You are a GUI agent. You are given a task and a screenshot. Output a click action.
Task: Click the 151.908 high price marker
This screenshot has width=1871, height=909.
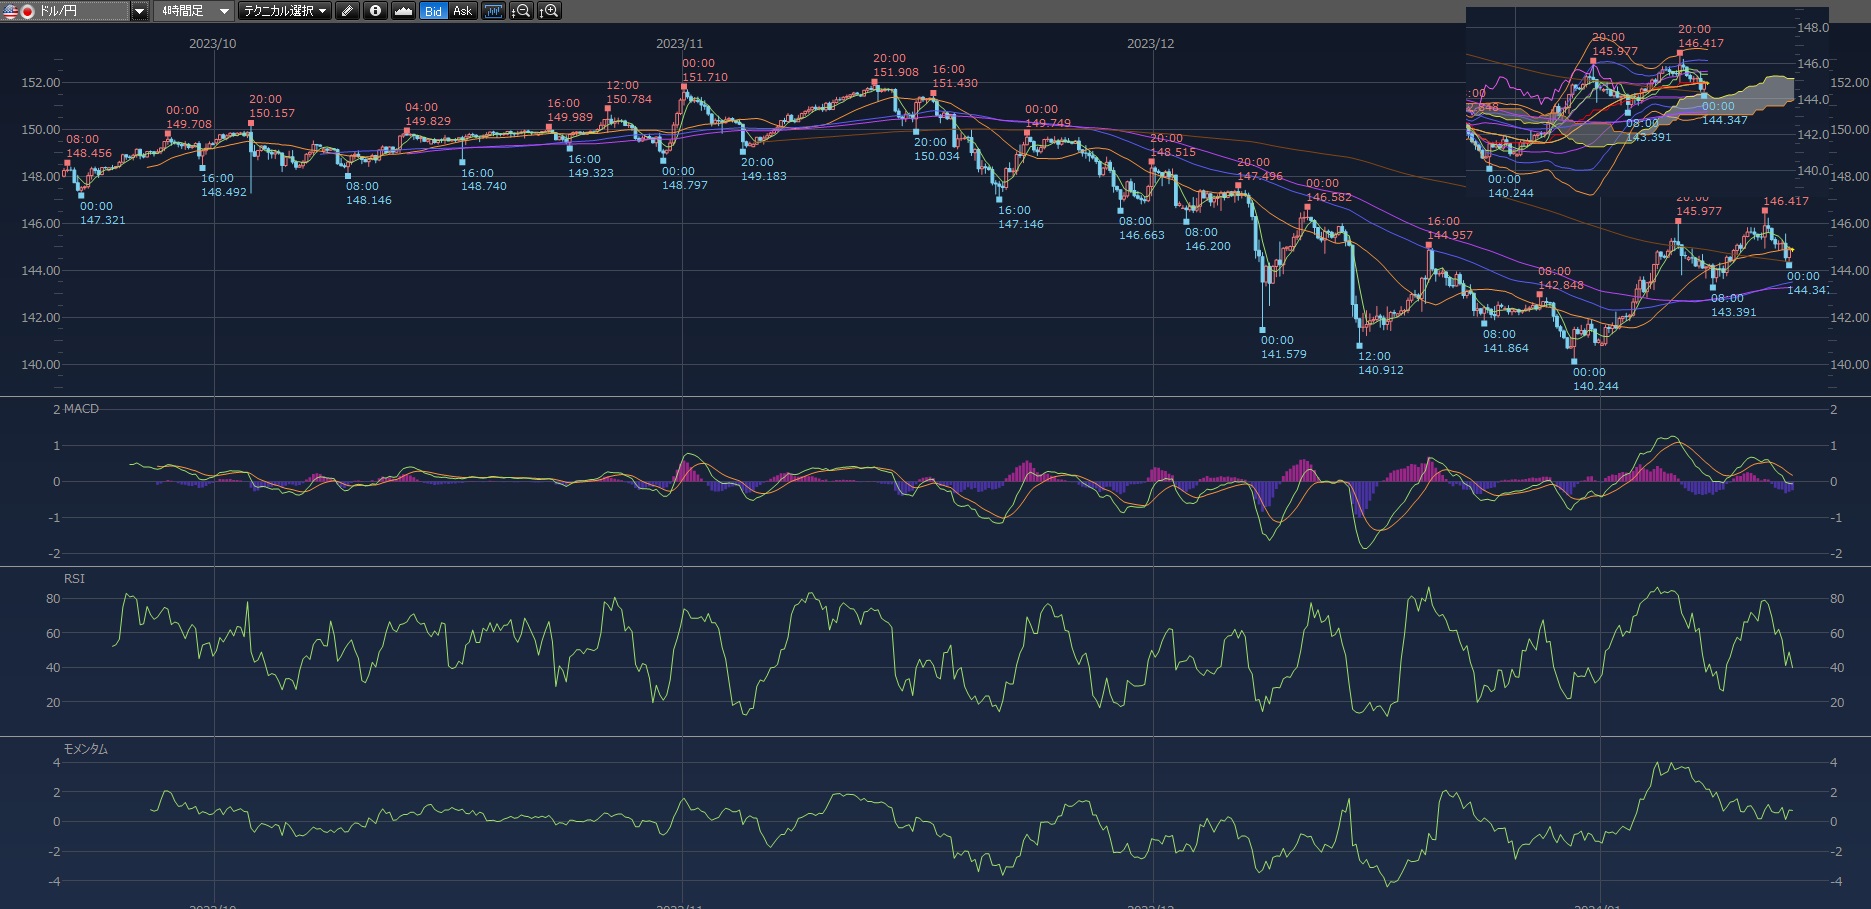pos(895,72)
